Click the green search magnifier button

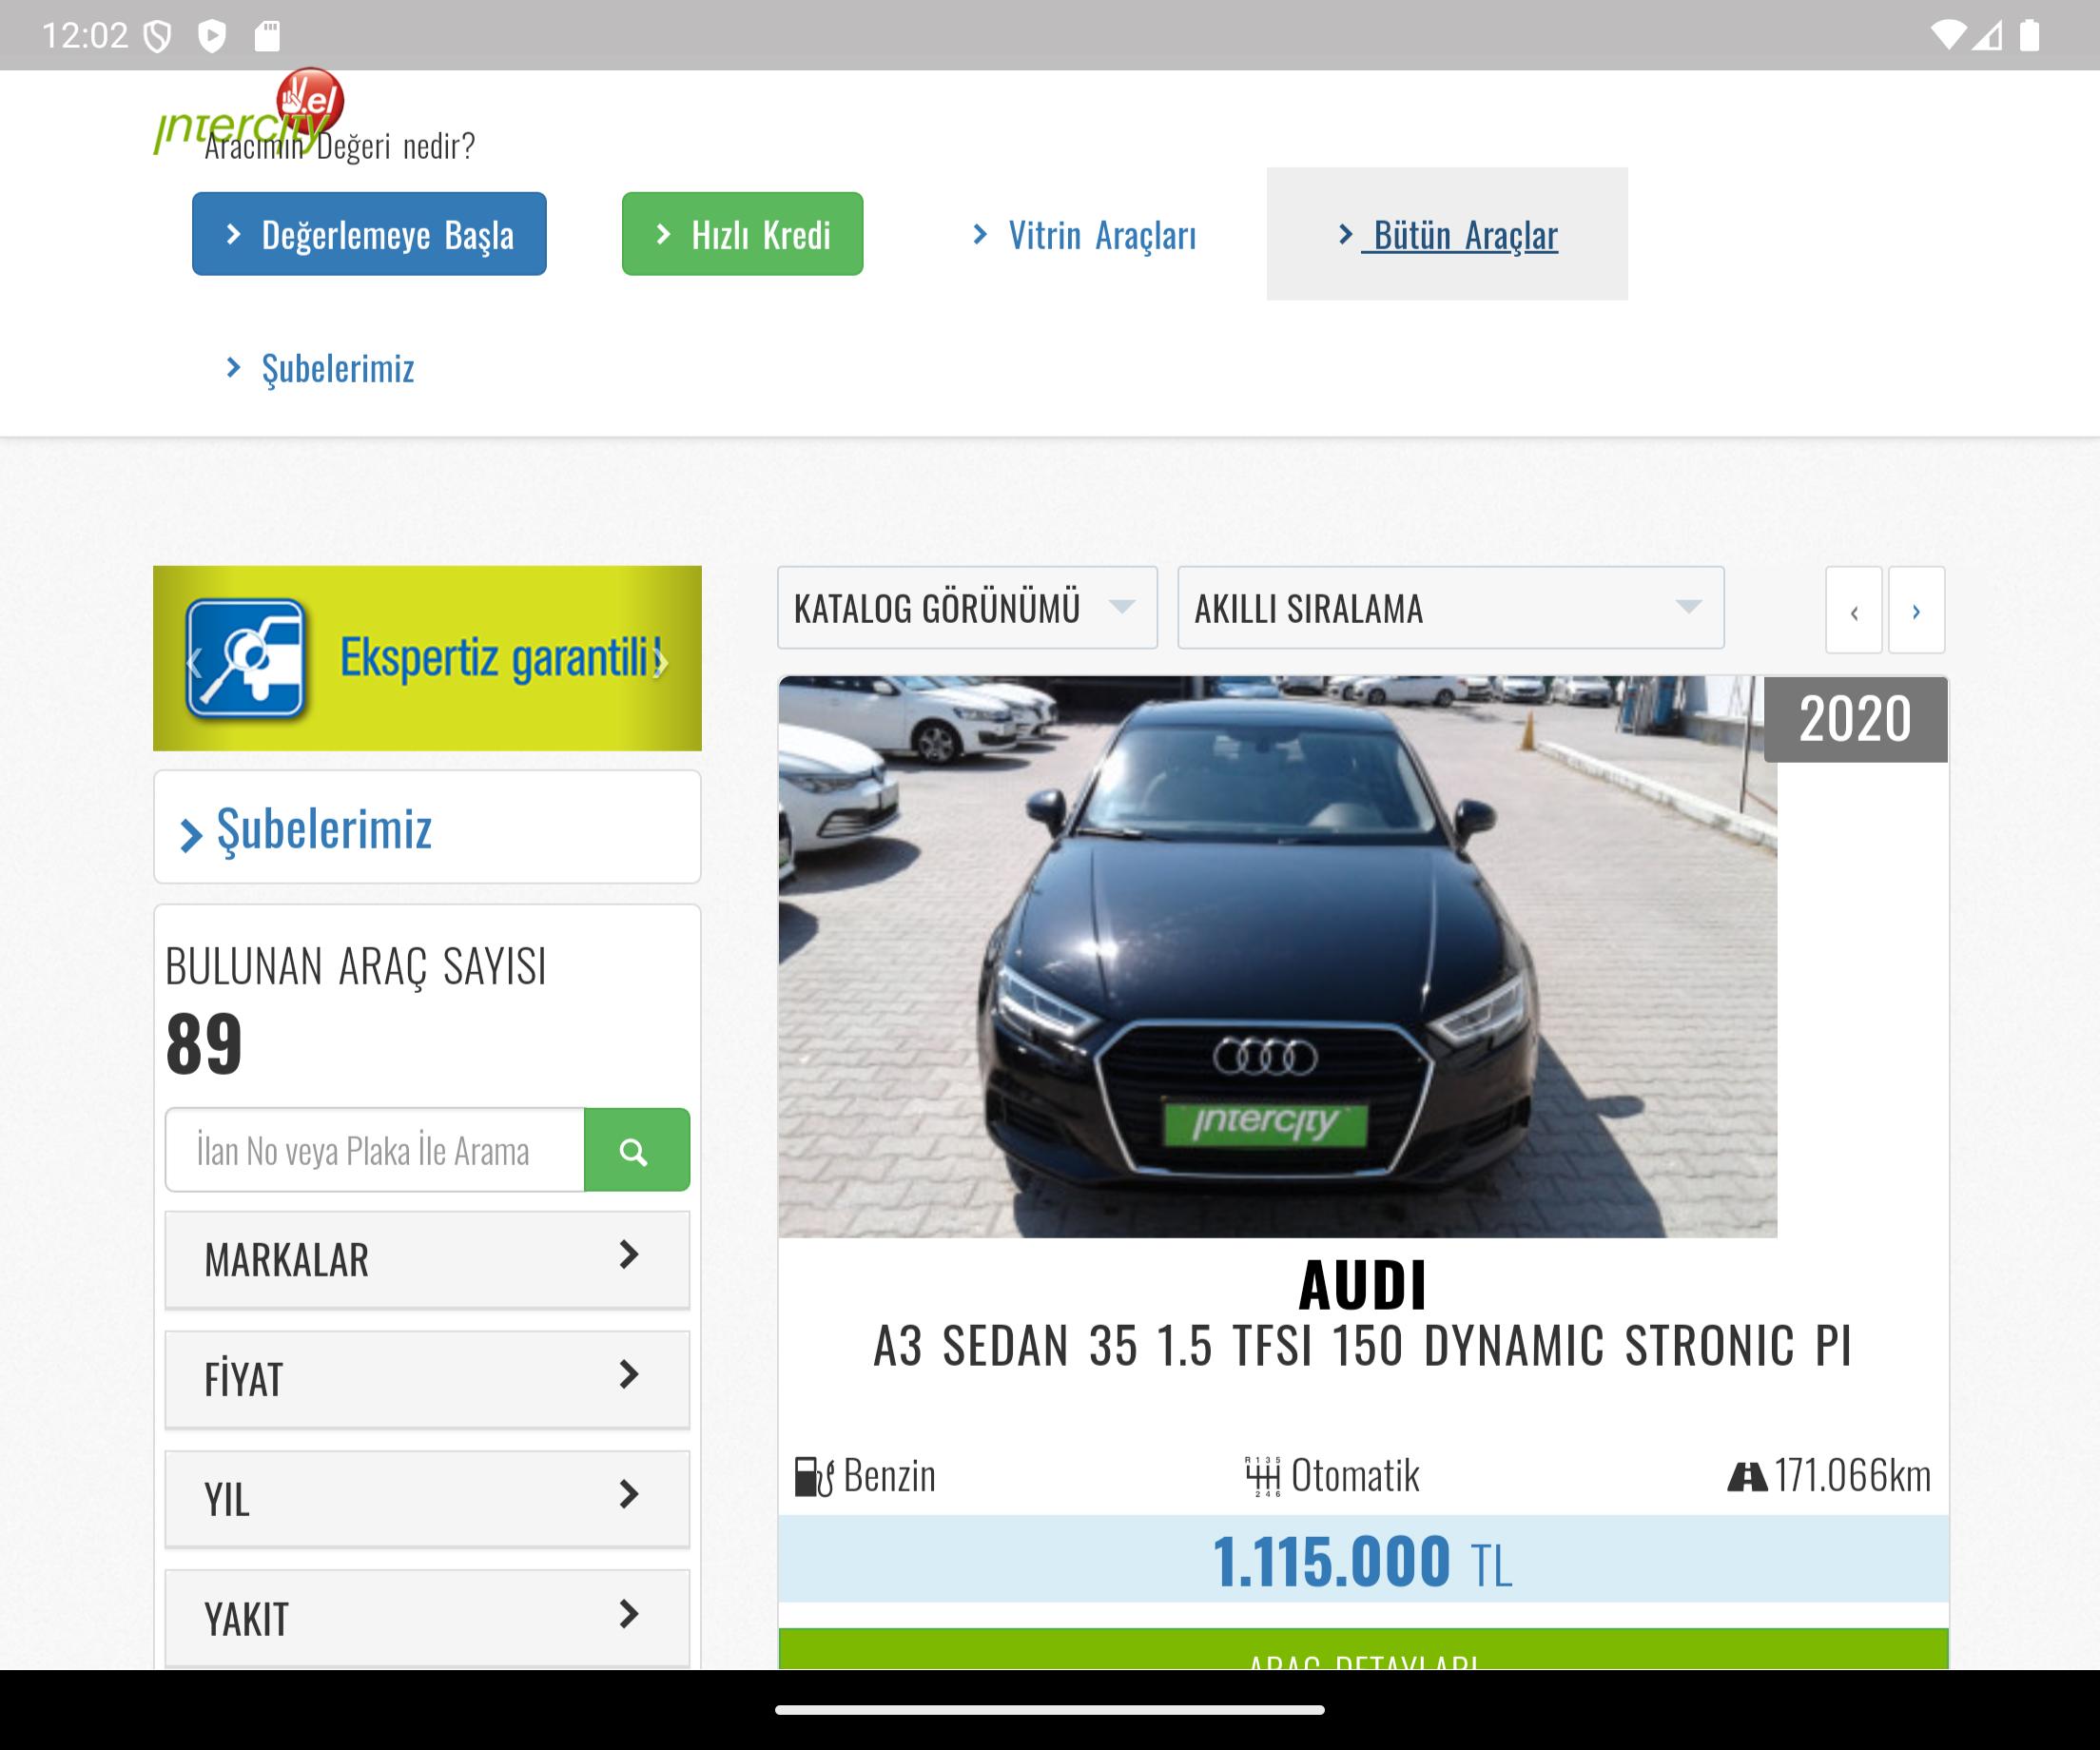636,1150
